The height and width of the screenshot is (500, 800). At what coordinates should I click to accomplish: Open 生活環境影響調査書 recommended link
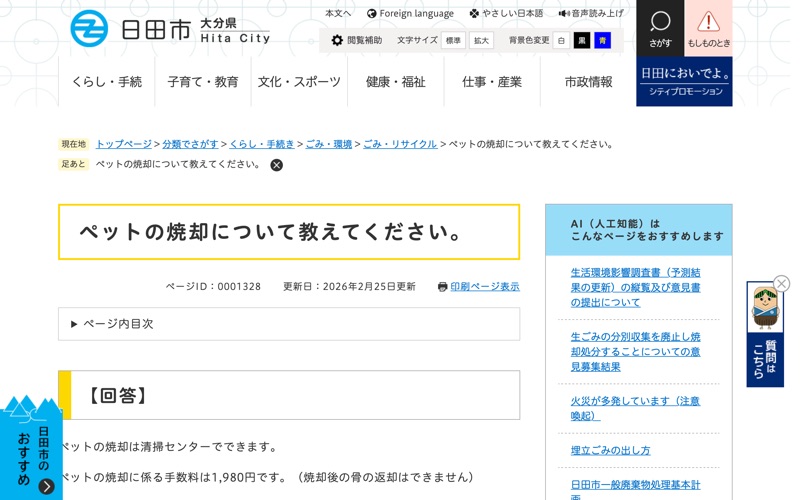coord(635,287)
